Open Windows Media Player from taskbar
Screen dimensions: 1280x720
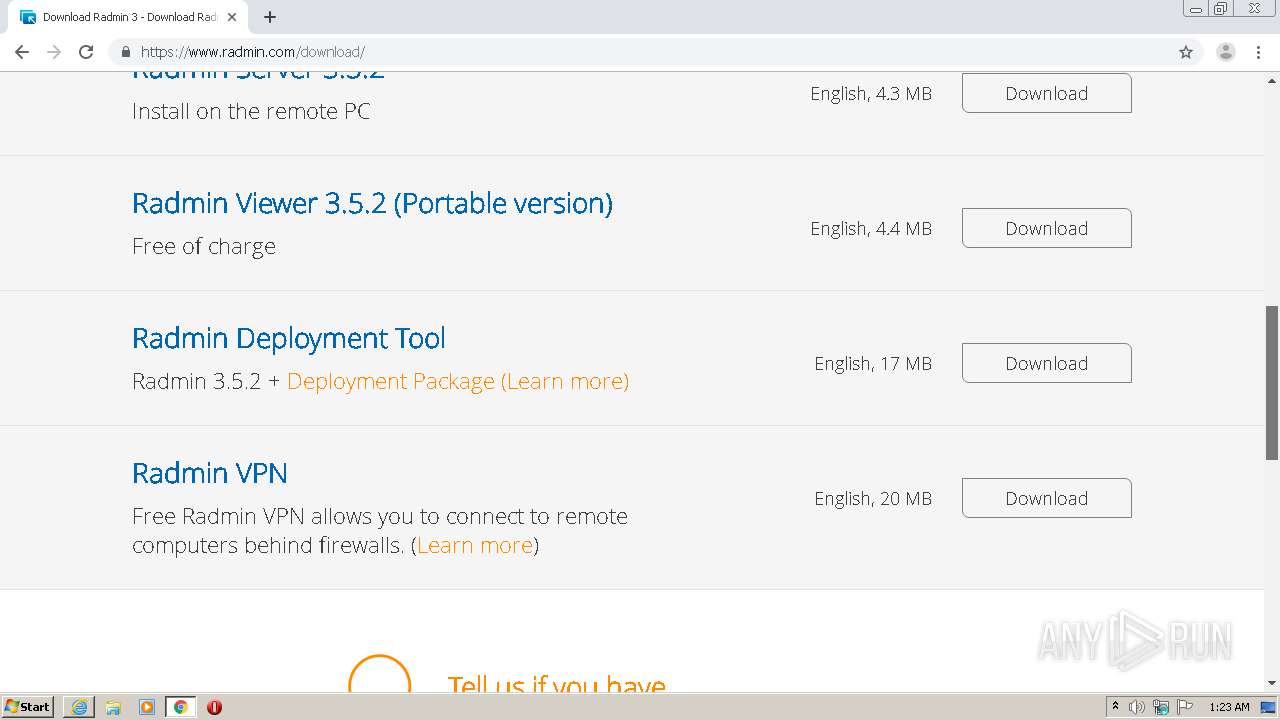pyautogui.click(x=147, y=707)
